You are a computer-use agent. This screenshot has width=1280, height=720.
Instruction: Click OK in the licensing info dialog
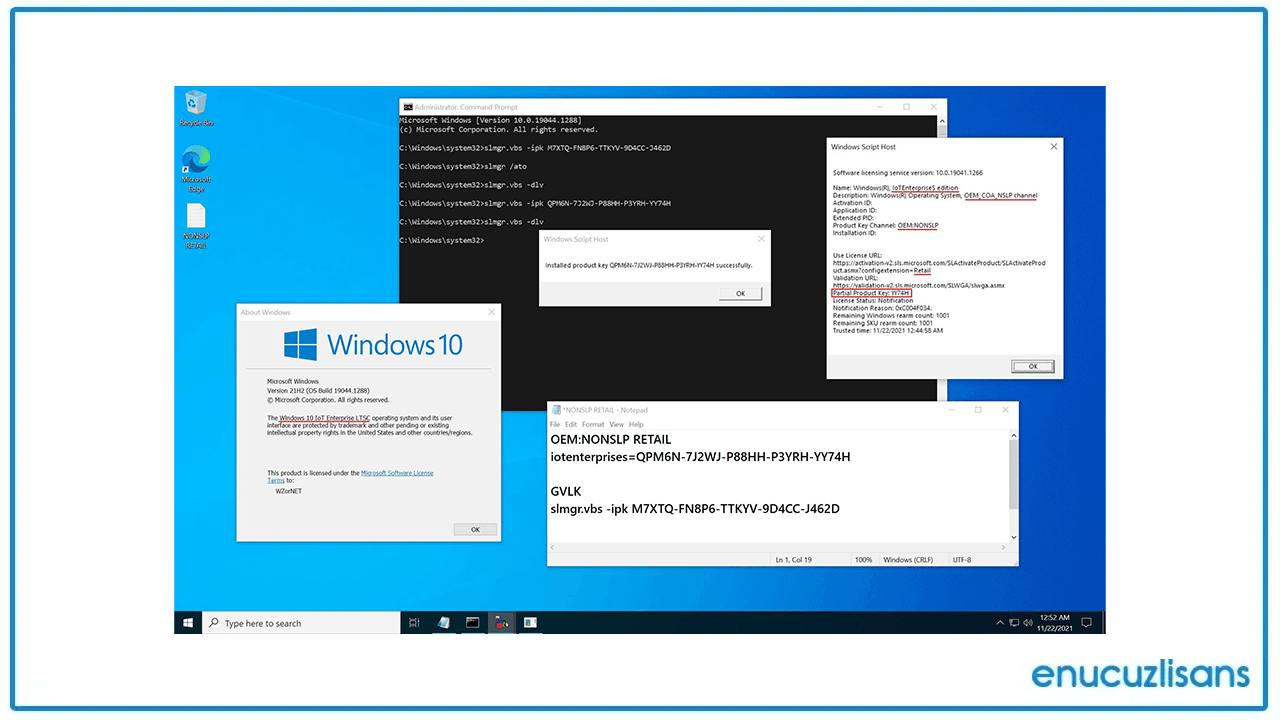[x=1032, y=366]
